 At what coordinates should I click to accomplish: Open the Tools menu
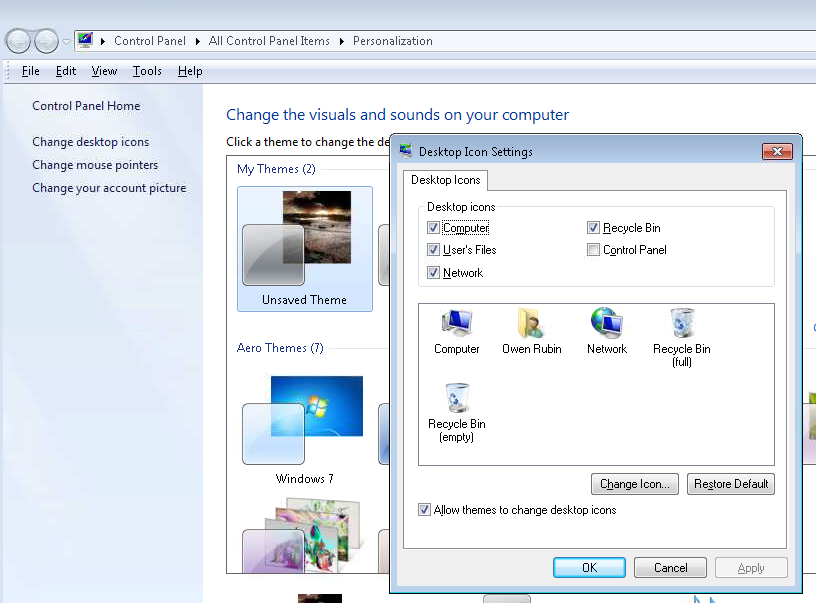(x=147, y=71)
